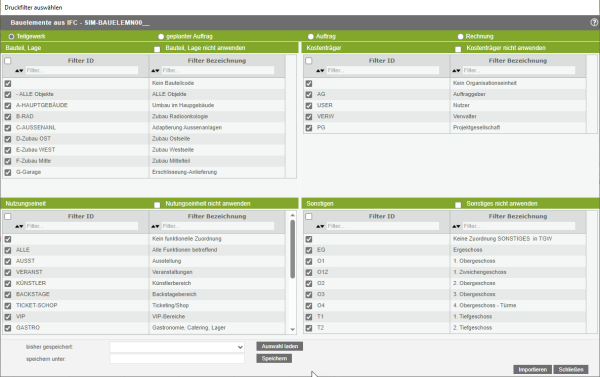Click the Importieren button
Viewport: 600px width, 377px height.
tap(532, 369)
